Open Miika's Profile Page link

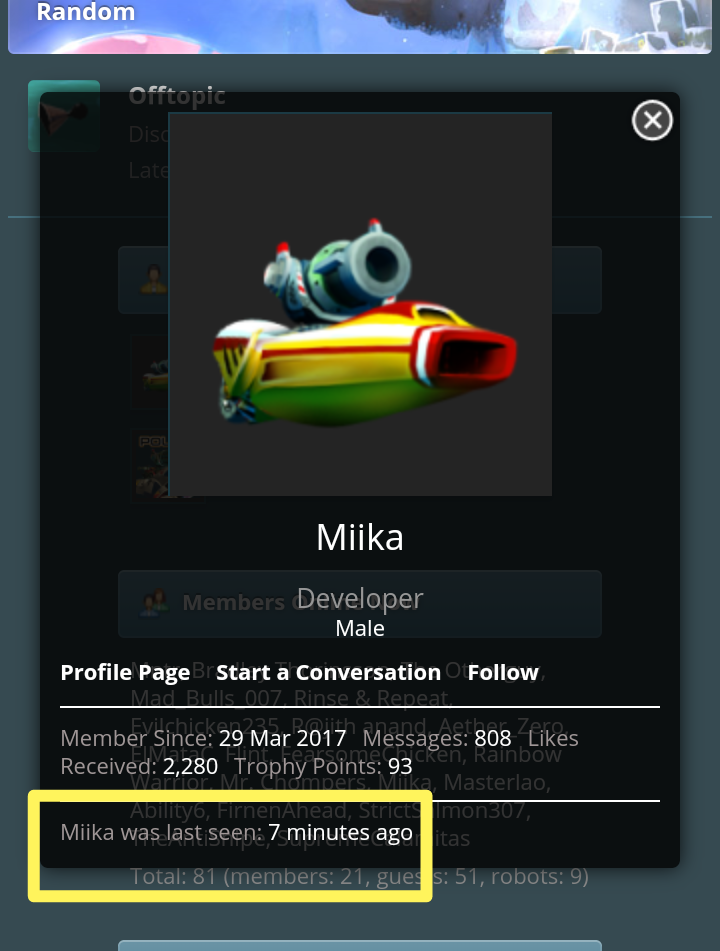click(x=126, y=673)
